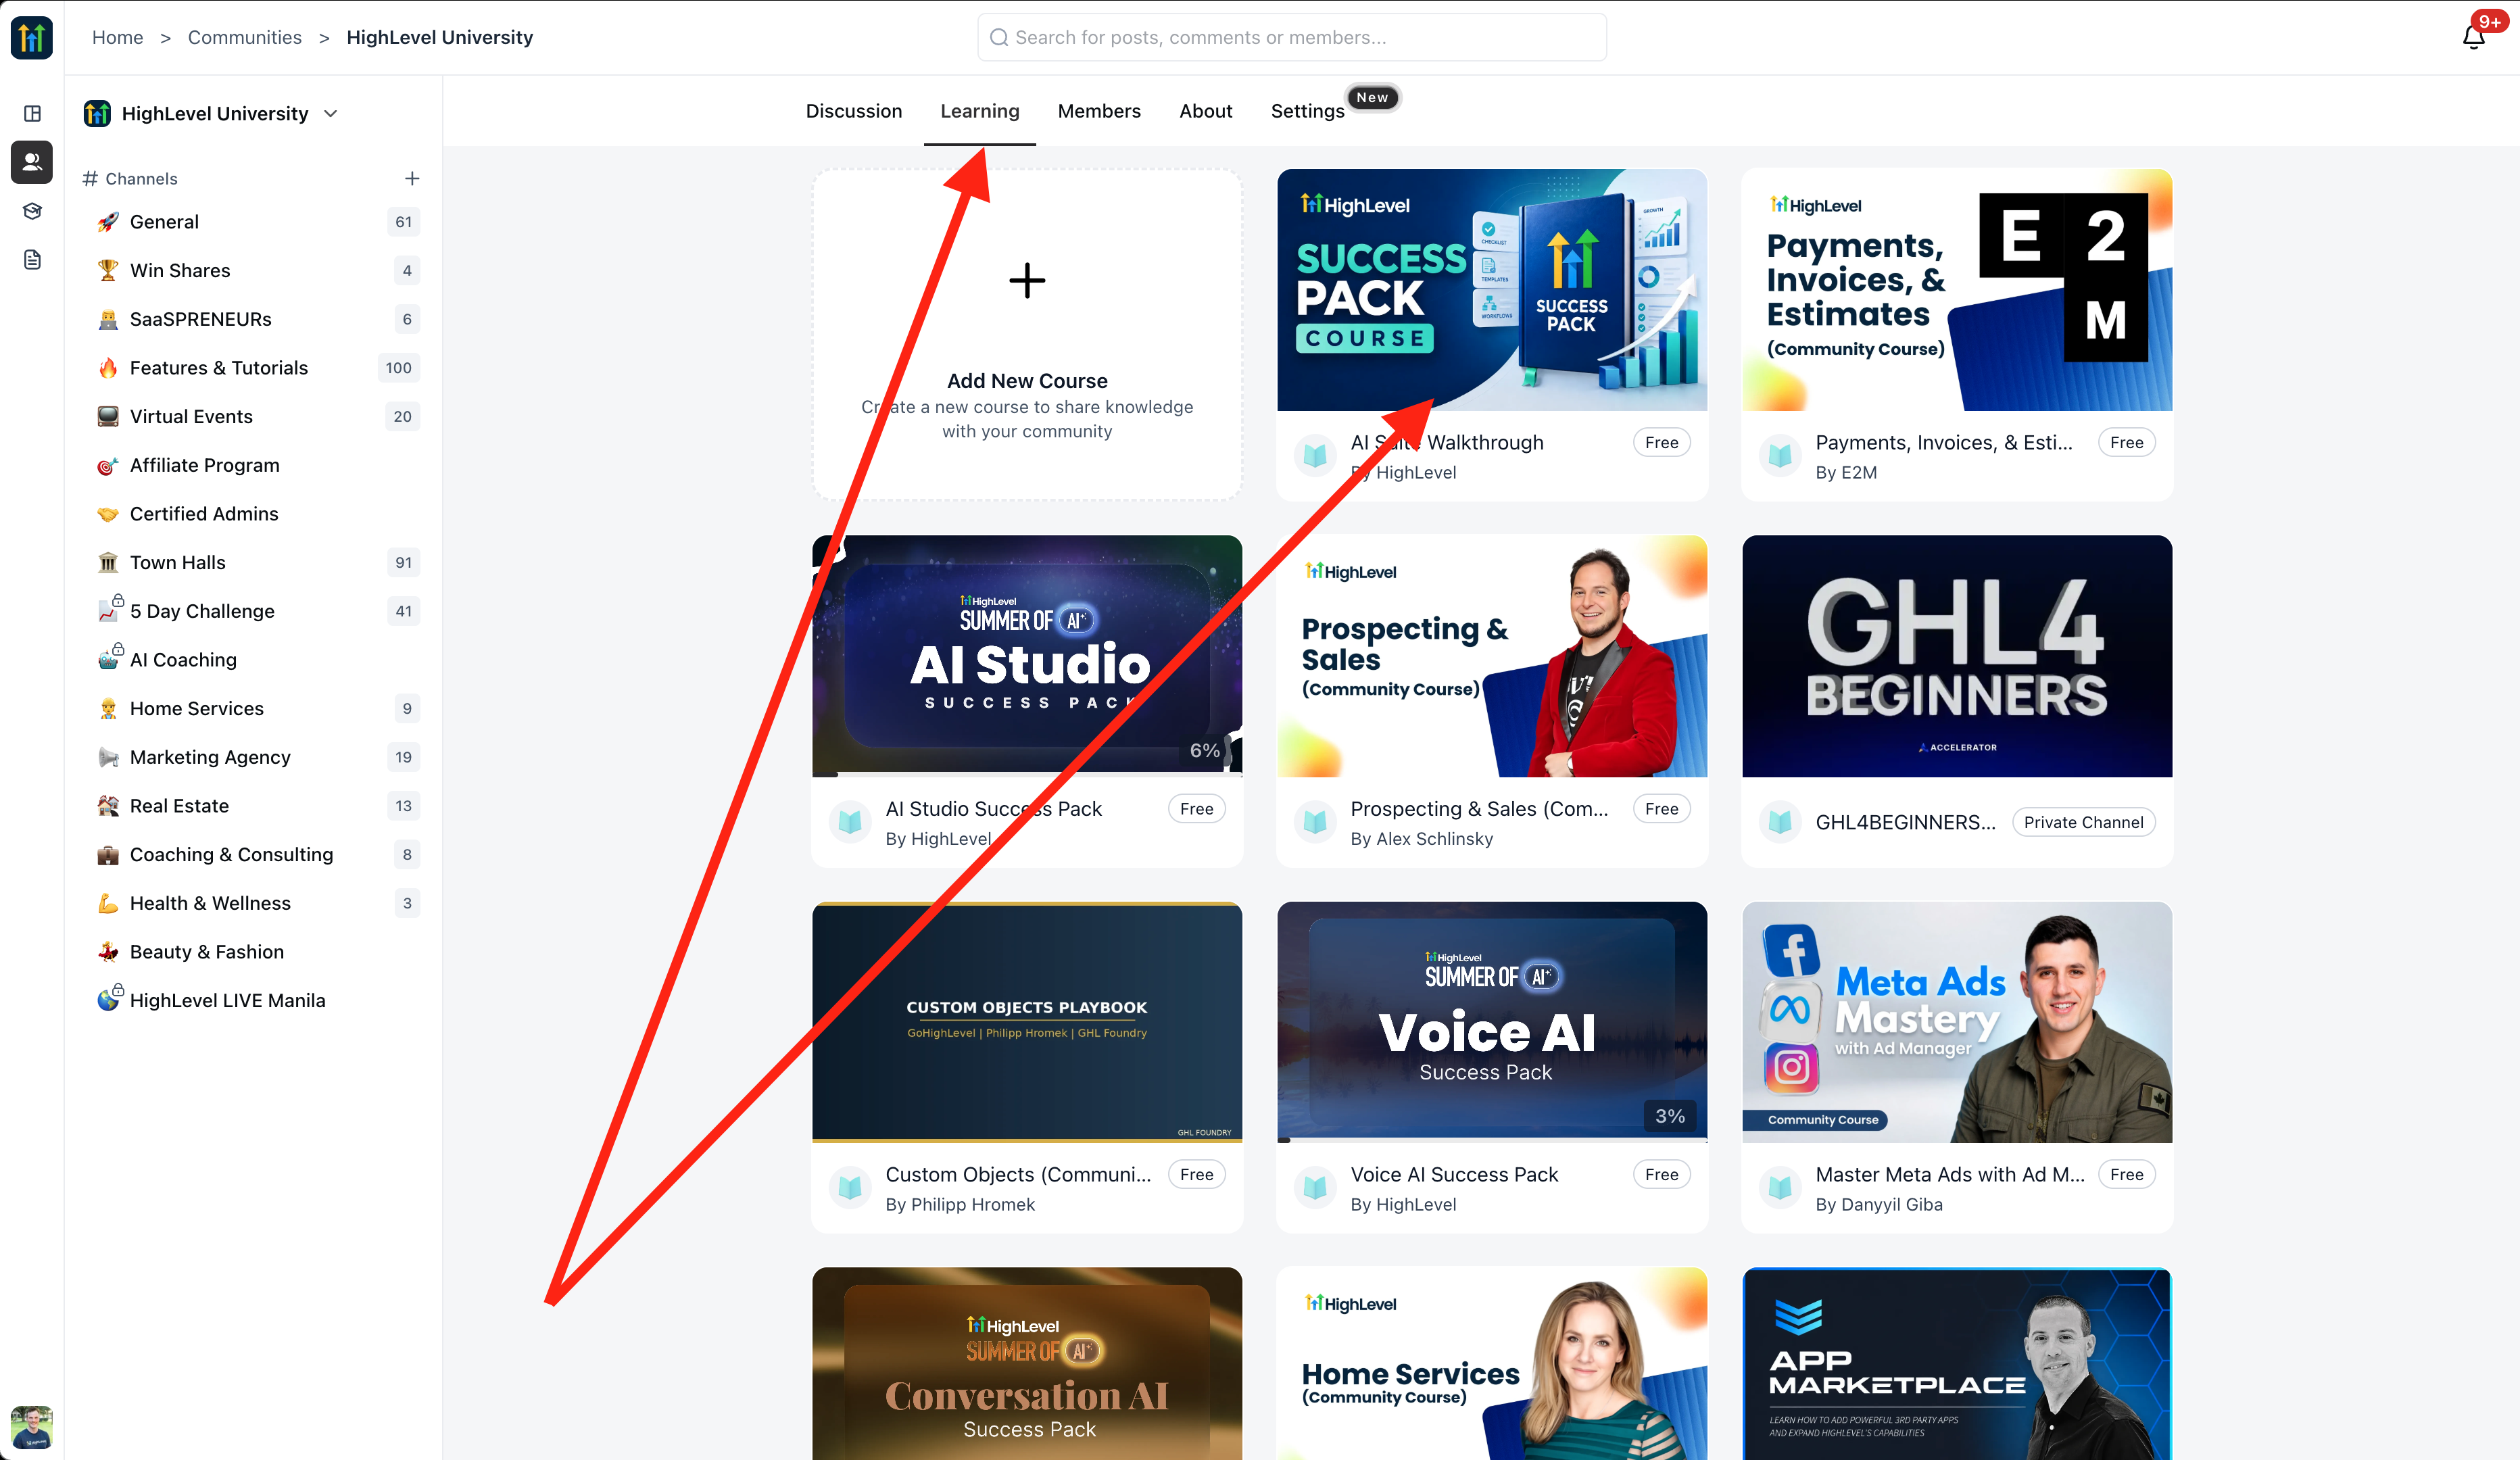Open the App Marketplace course thumbnail
This screenshot has width=2520, height=1460.
(1957, 1364)
